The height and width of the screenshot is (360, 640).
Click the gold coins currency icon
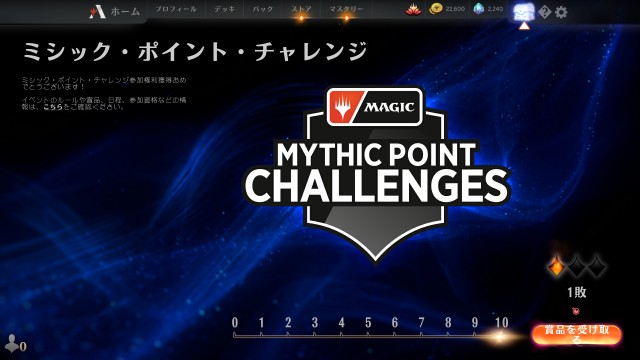pos(436,9)
